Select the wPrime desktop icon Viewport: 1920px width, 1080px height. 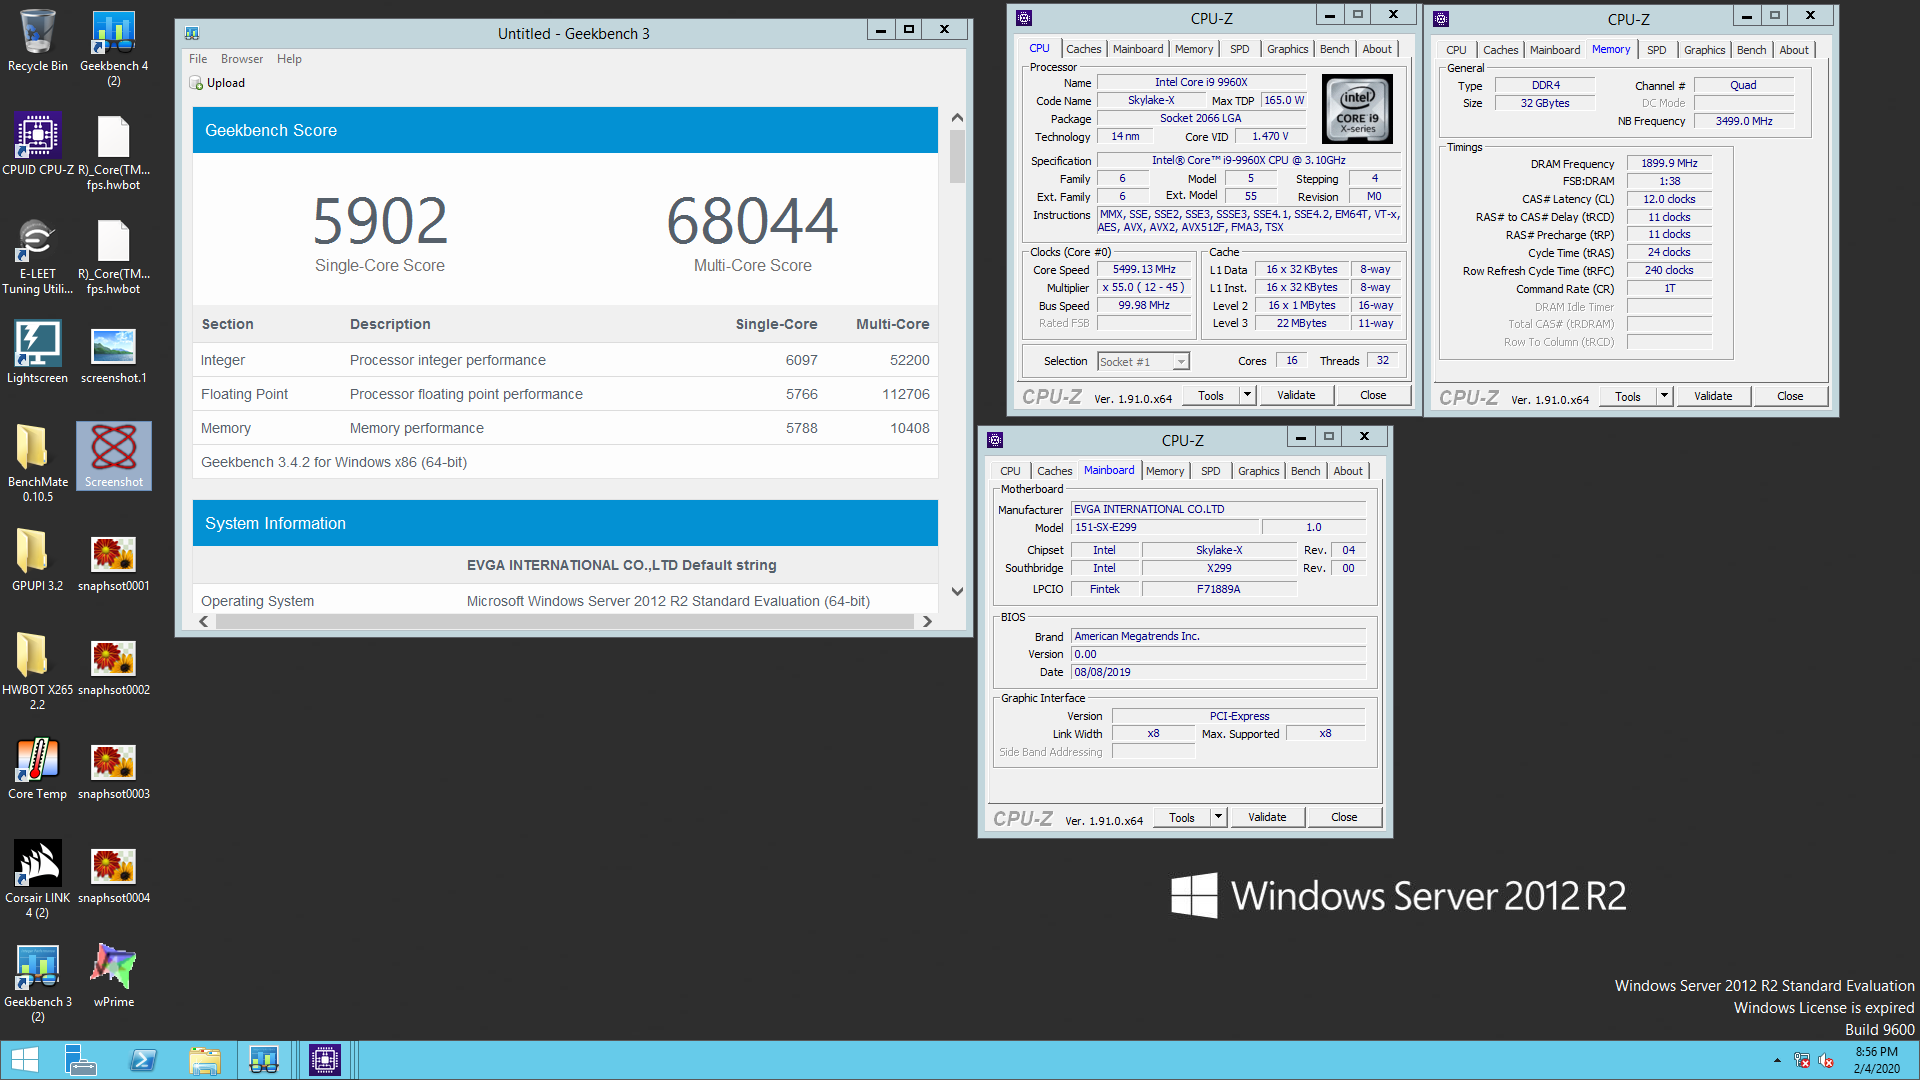coord(114,977)
